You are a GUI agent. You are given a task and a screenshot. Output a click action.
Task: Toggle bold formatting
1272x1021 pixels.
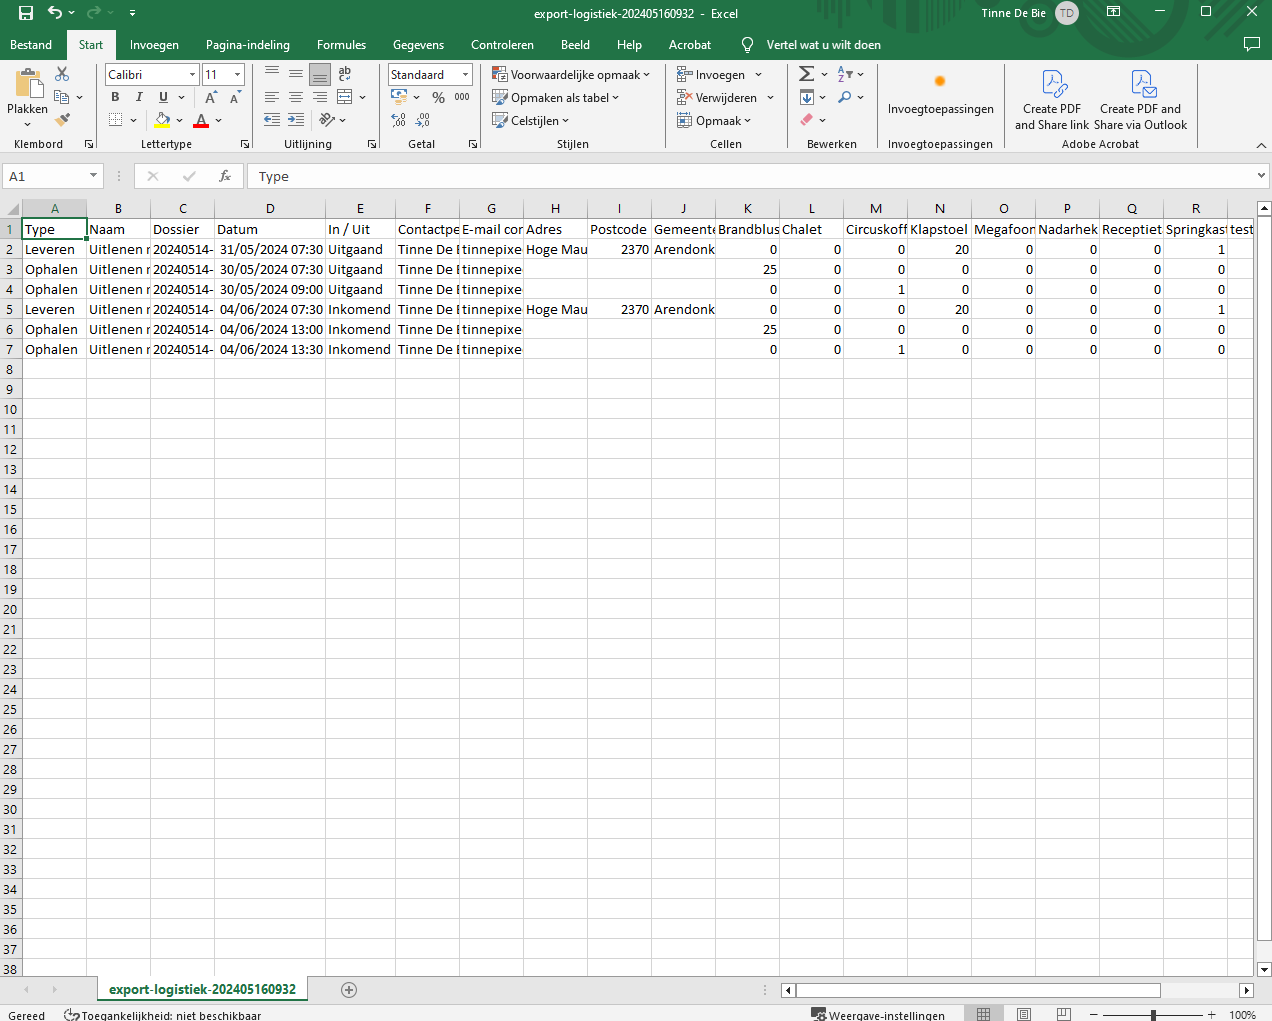pos(115,97)
